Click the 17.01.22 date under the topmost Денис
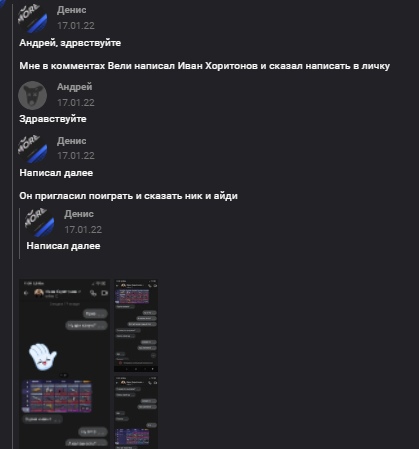Viewport: 419px width, 449px height. point(76,26)
